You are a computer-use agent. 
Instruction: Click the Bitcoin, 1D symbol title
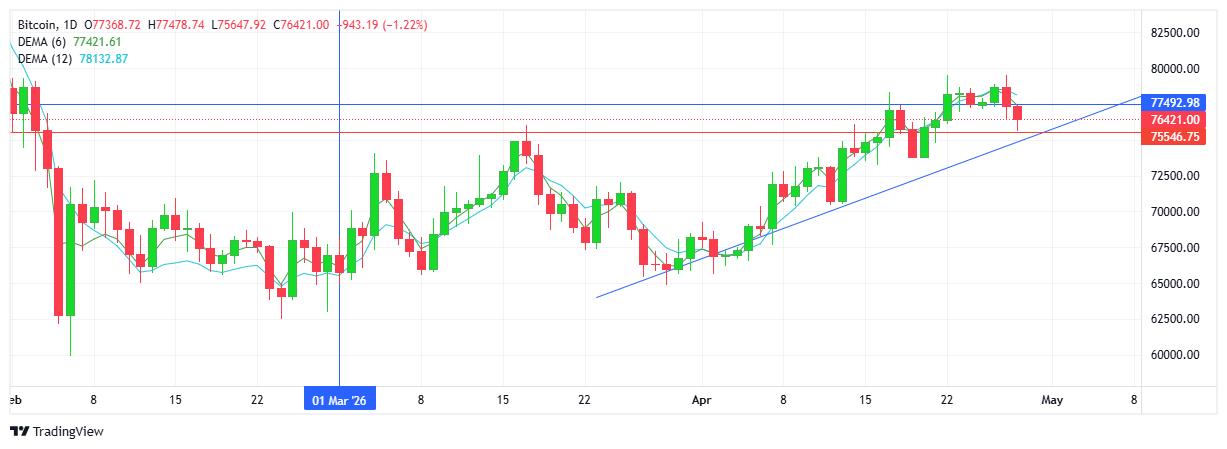pyautogui.click(x=48, y=25)
